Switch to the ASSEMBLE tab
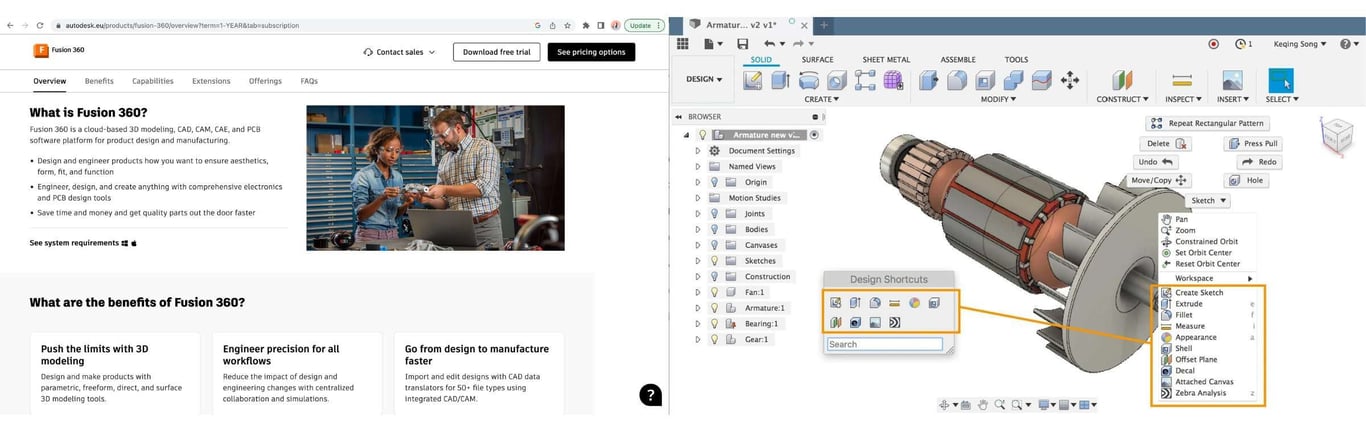This screenshot has height=432, width=1366. [958, 60]
